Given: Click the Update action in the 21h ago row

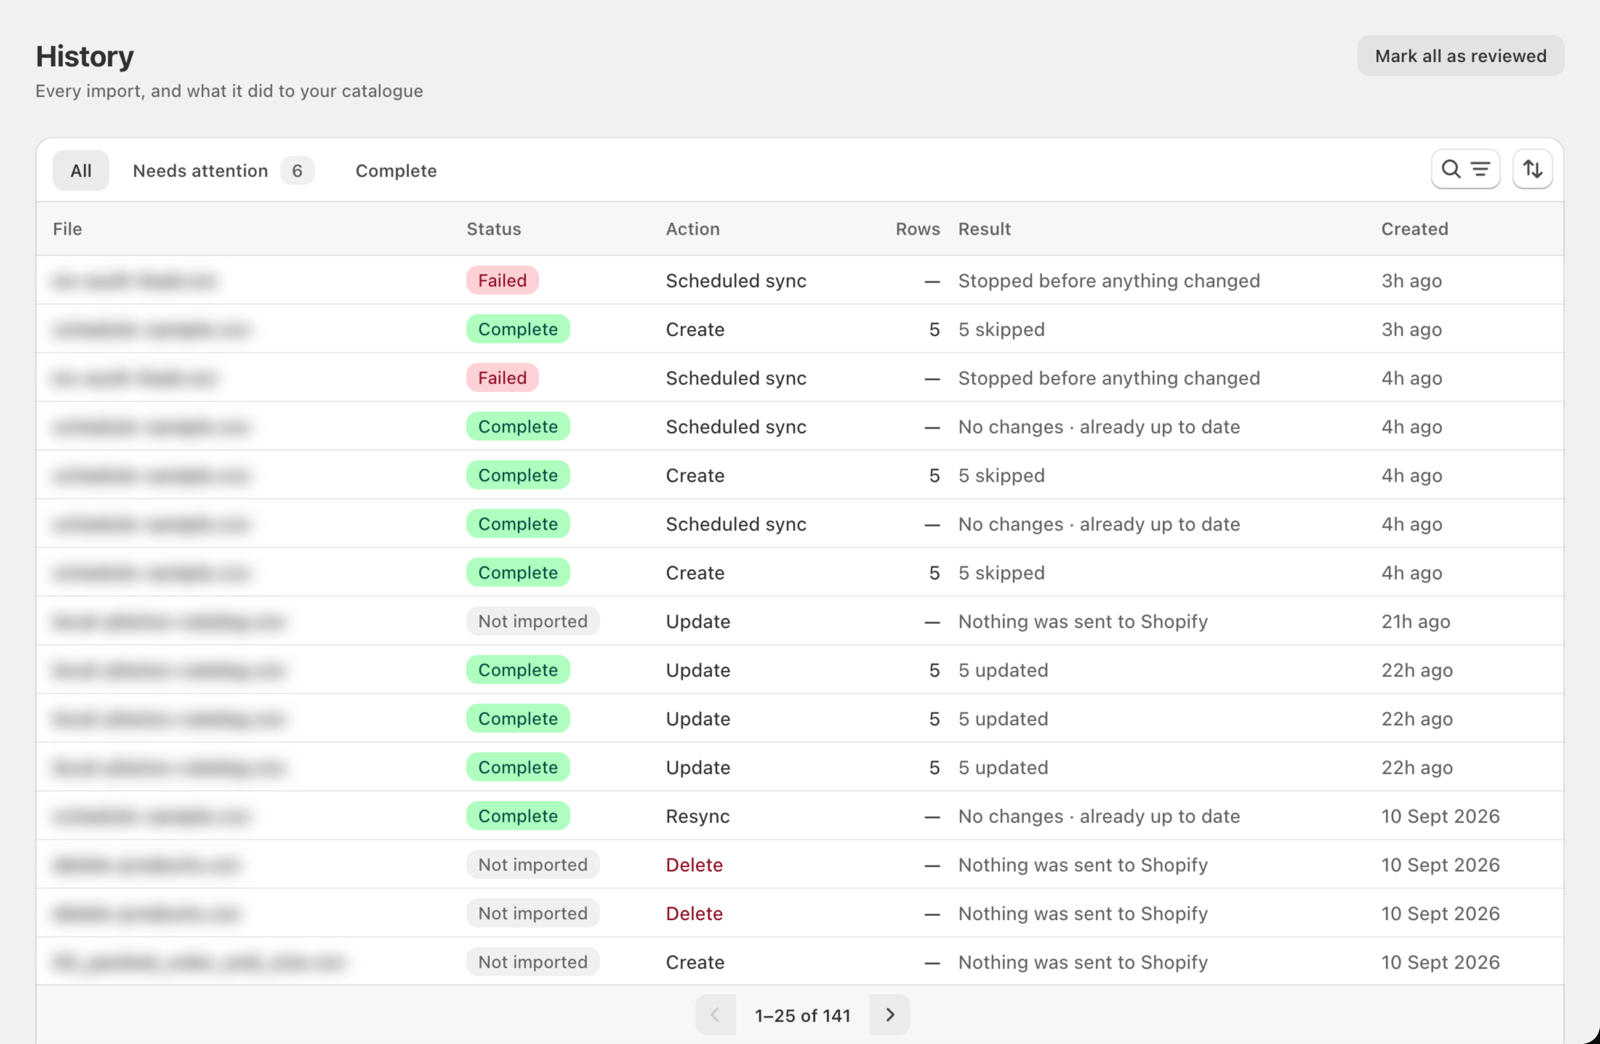Looking at the screenshot, I should [x=697, y=621].
